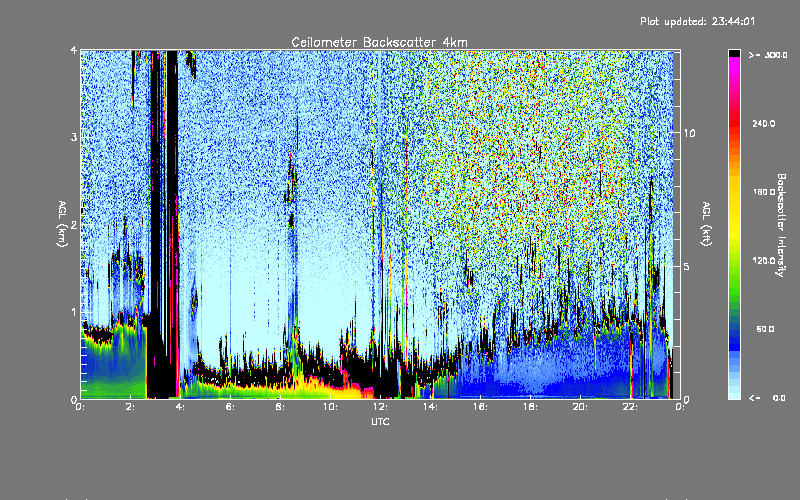Click the "4" km tick label
This screenshot has width=800, height=500.
(x=74, y=50)
